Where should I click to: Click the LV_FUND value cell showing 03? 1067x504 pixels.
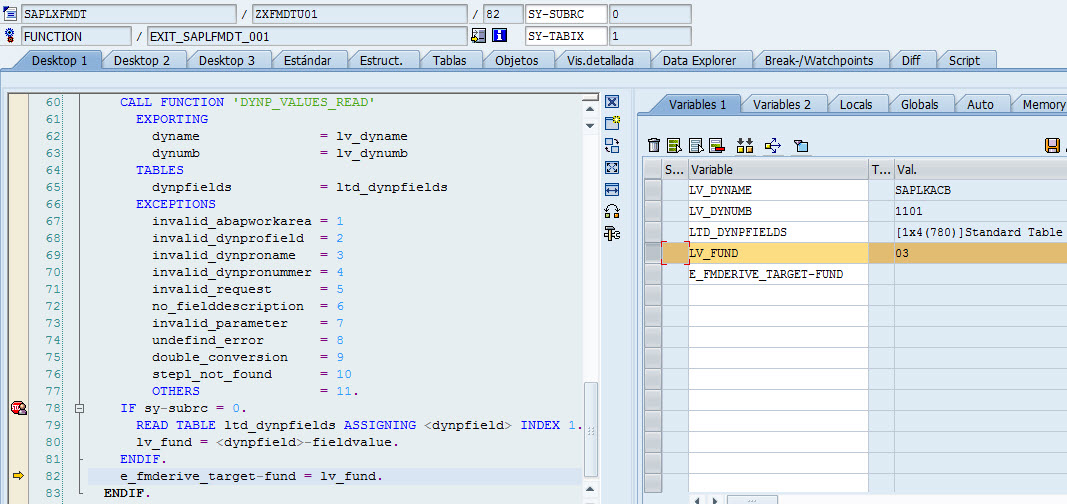click(x=981, y=253)
